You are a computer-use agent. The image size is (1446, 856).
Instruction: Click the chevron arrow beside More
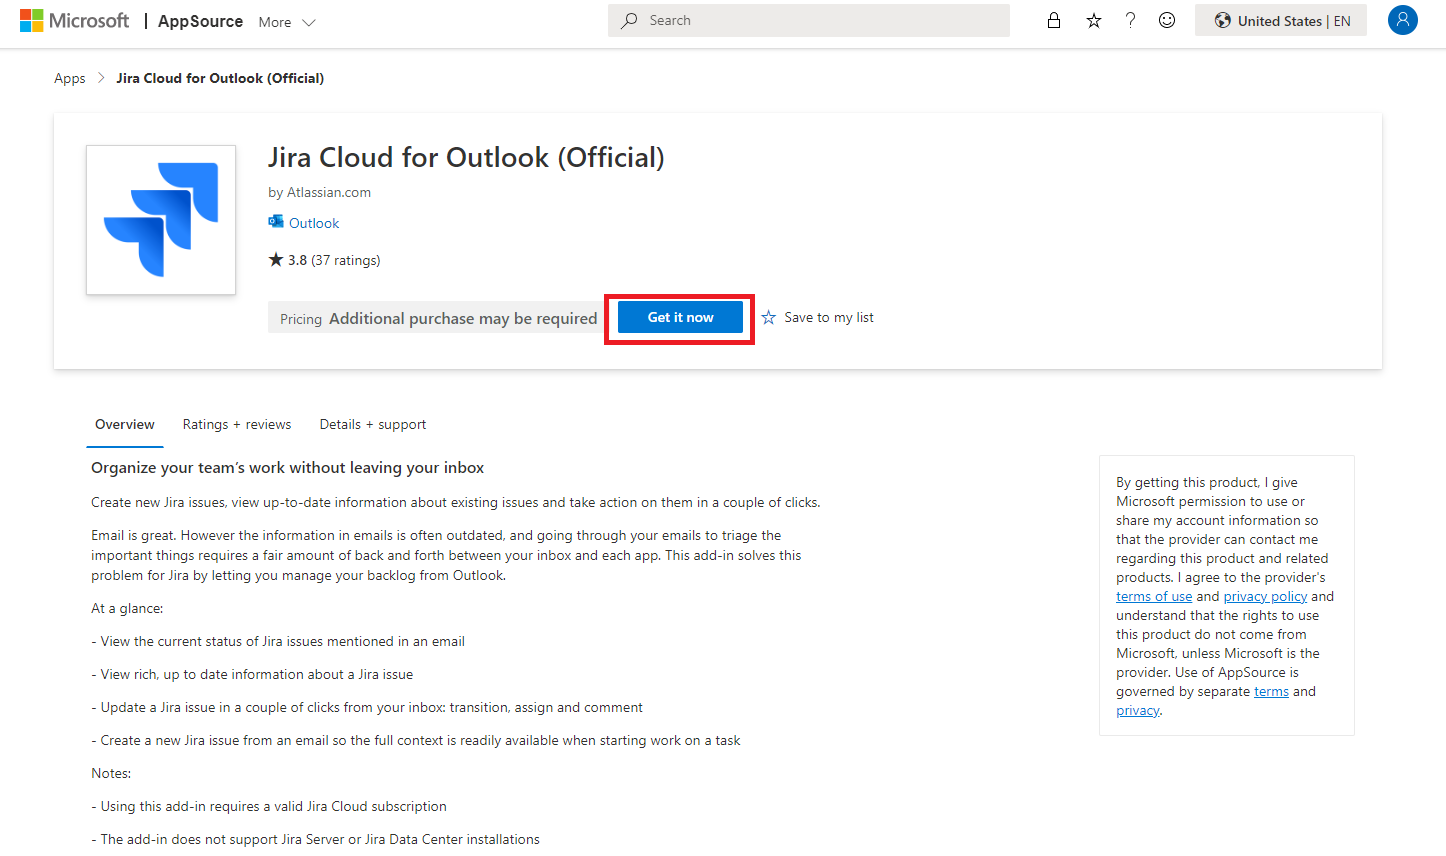coord(309,22)
